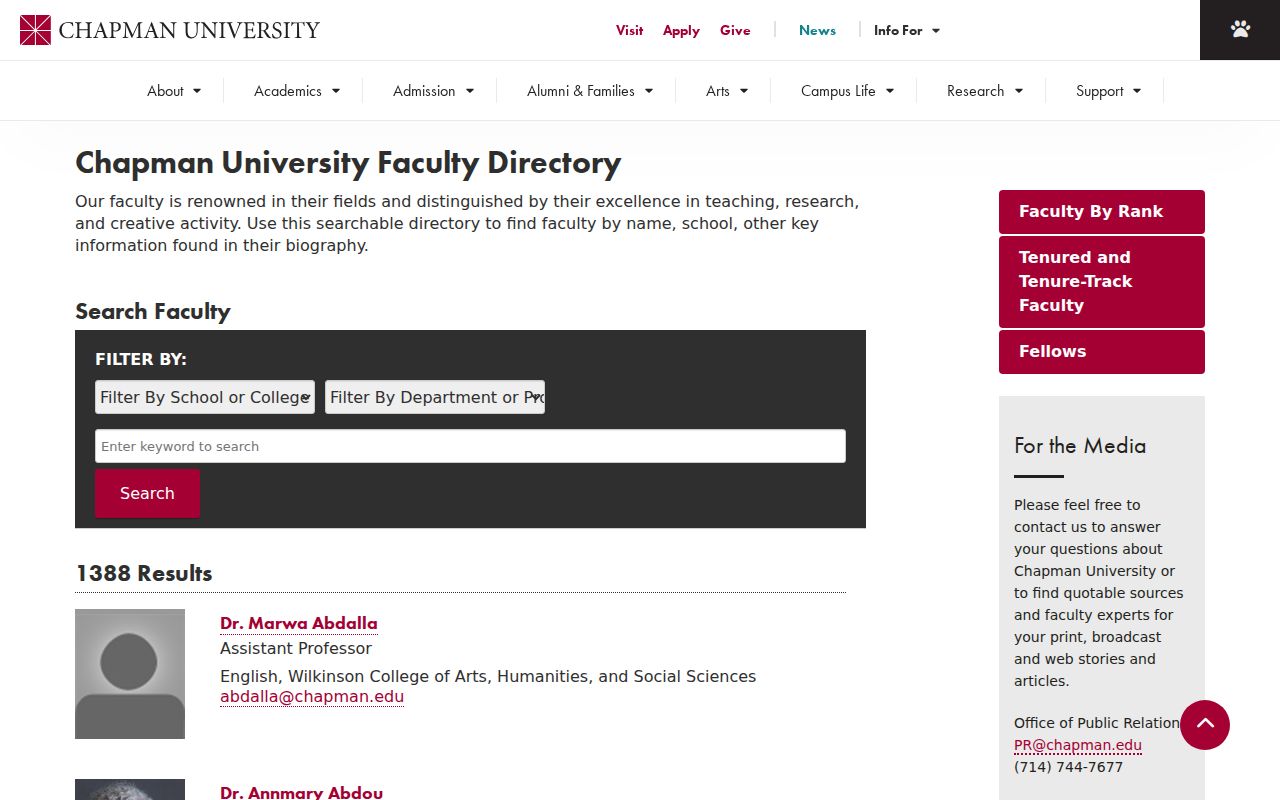Click the Search Faculty heading

tap(153, 311)
